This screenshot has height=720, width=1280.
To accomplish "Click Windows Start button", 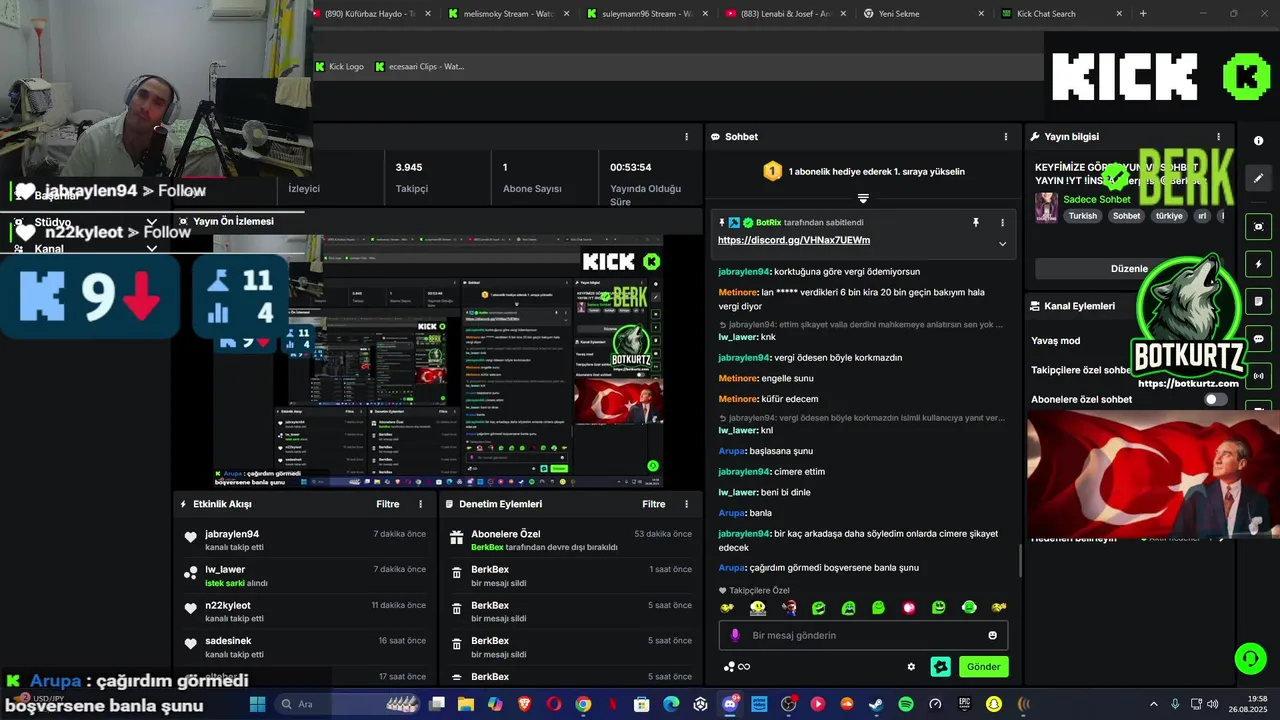I will click(x=257, y=704).
